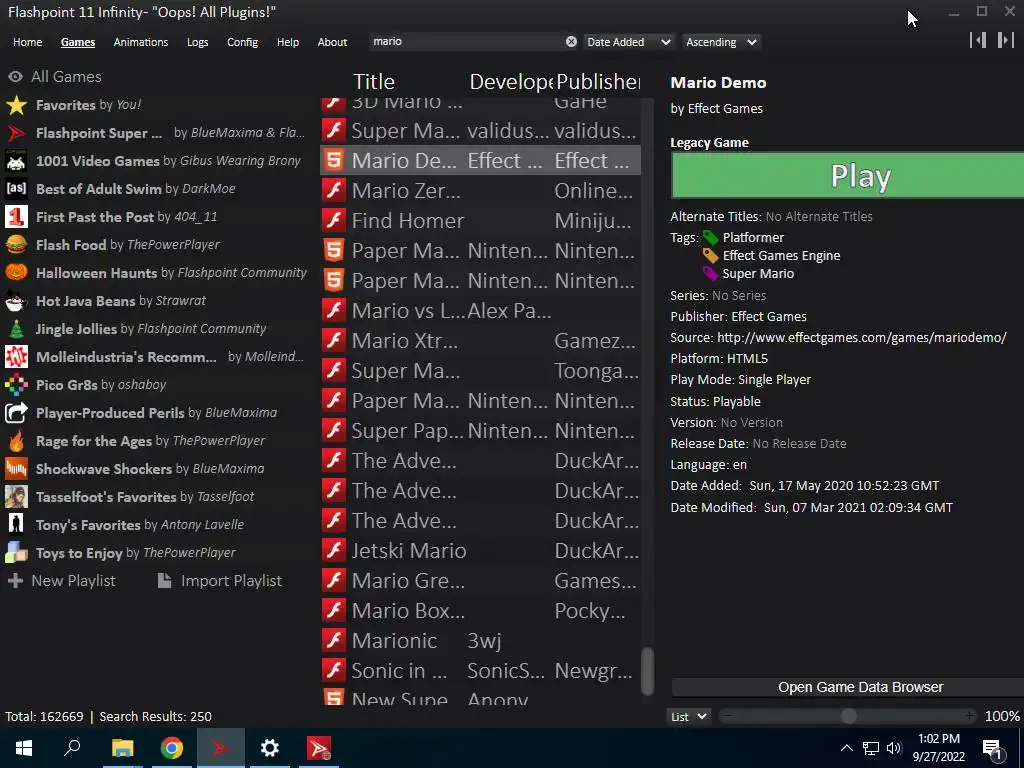The height and width of the screenshot is (768, 1024).
Task: Open the Logs tab
Action: coord(197,42)
